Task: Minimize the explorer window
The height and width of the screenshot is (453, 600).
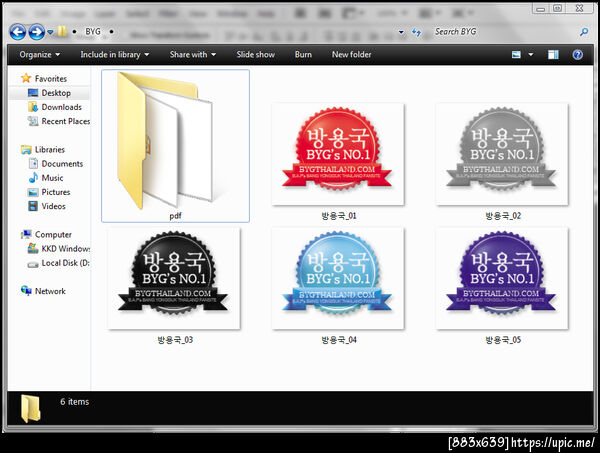Action: [541, 8]
